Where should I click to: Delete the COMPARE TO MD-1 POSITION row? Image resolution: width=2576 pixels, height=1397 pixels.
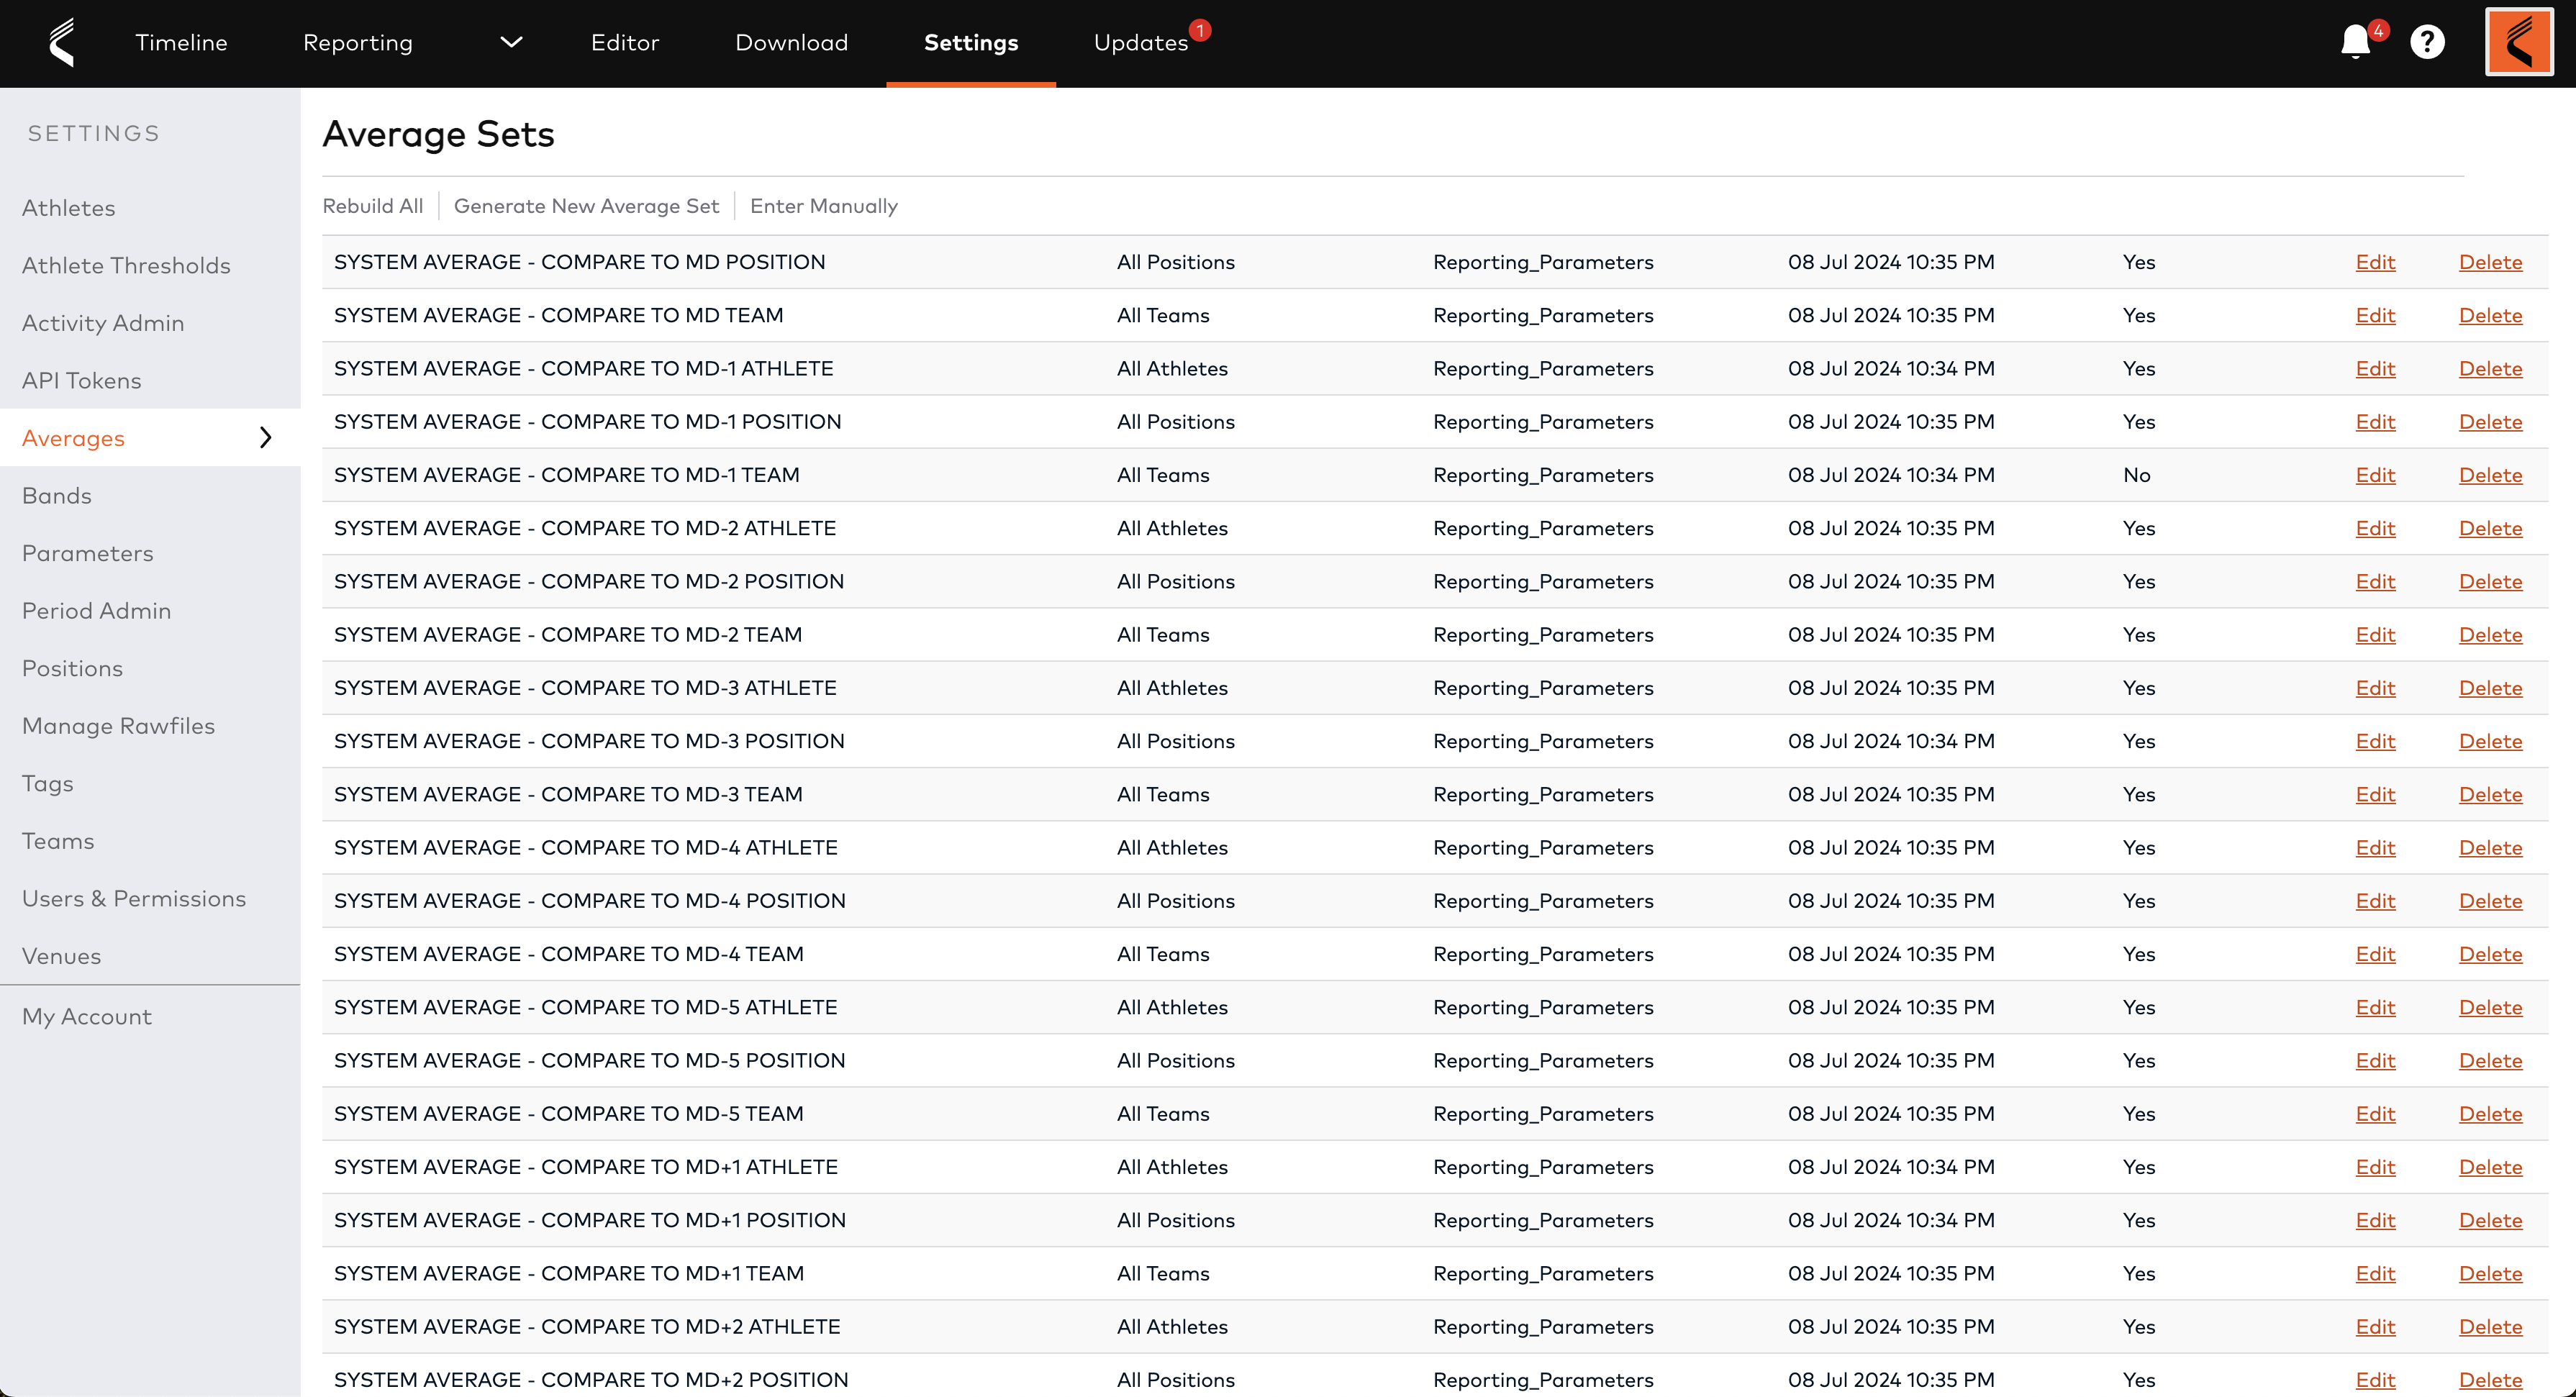click(x=2490, y=422)
